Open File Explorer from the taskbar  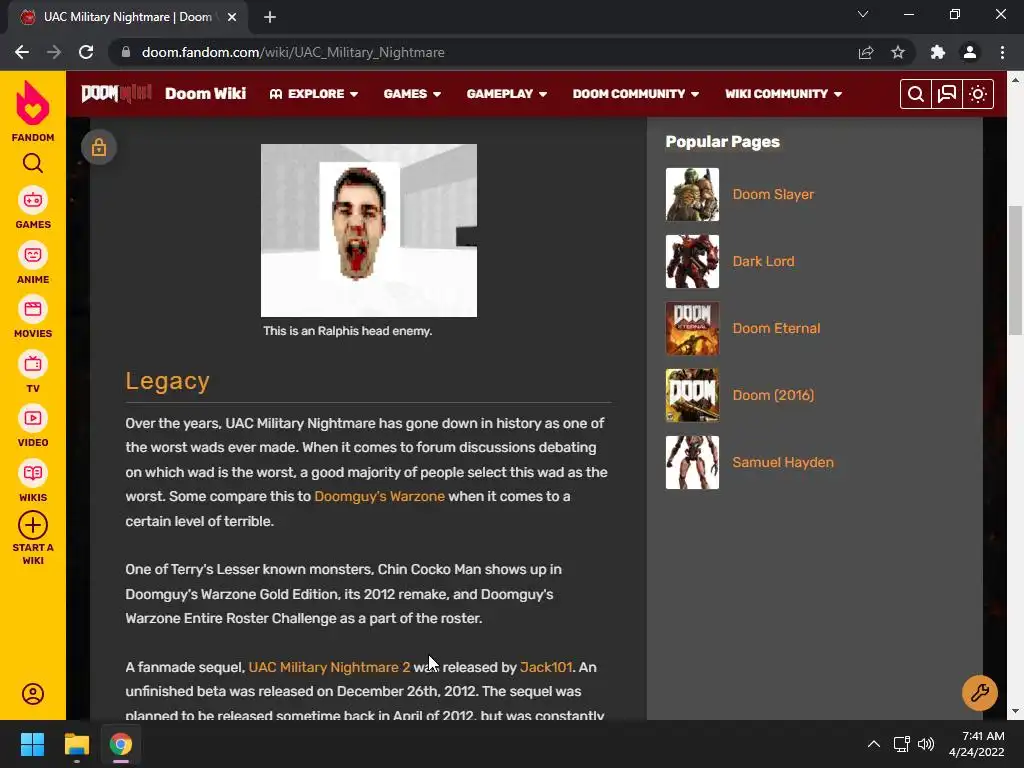coord(76,744)
